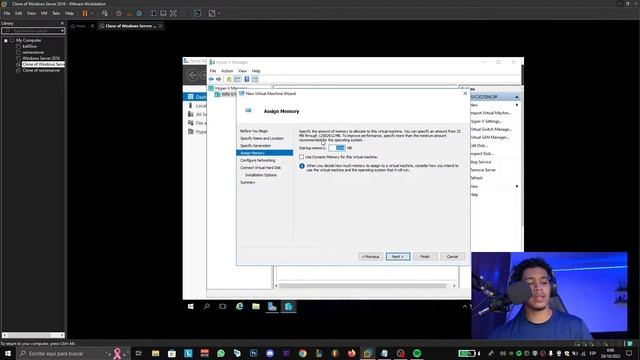Close the Clone of Windows Server tab
This screenshot has width=640, height=360.
tap(160, 26)
